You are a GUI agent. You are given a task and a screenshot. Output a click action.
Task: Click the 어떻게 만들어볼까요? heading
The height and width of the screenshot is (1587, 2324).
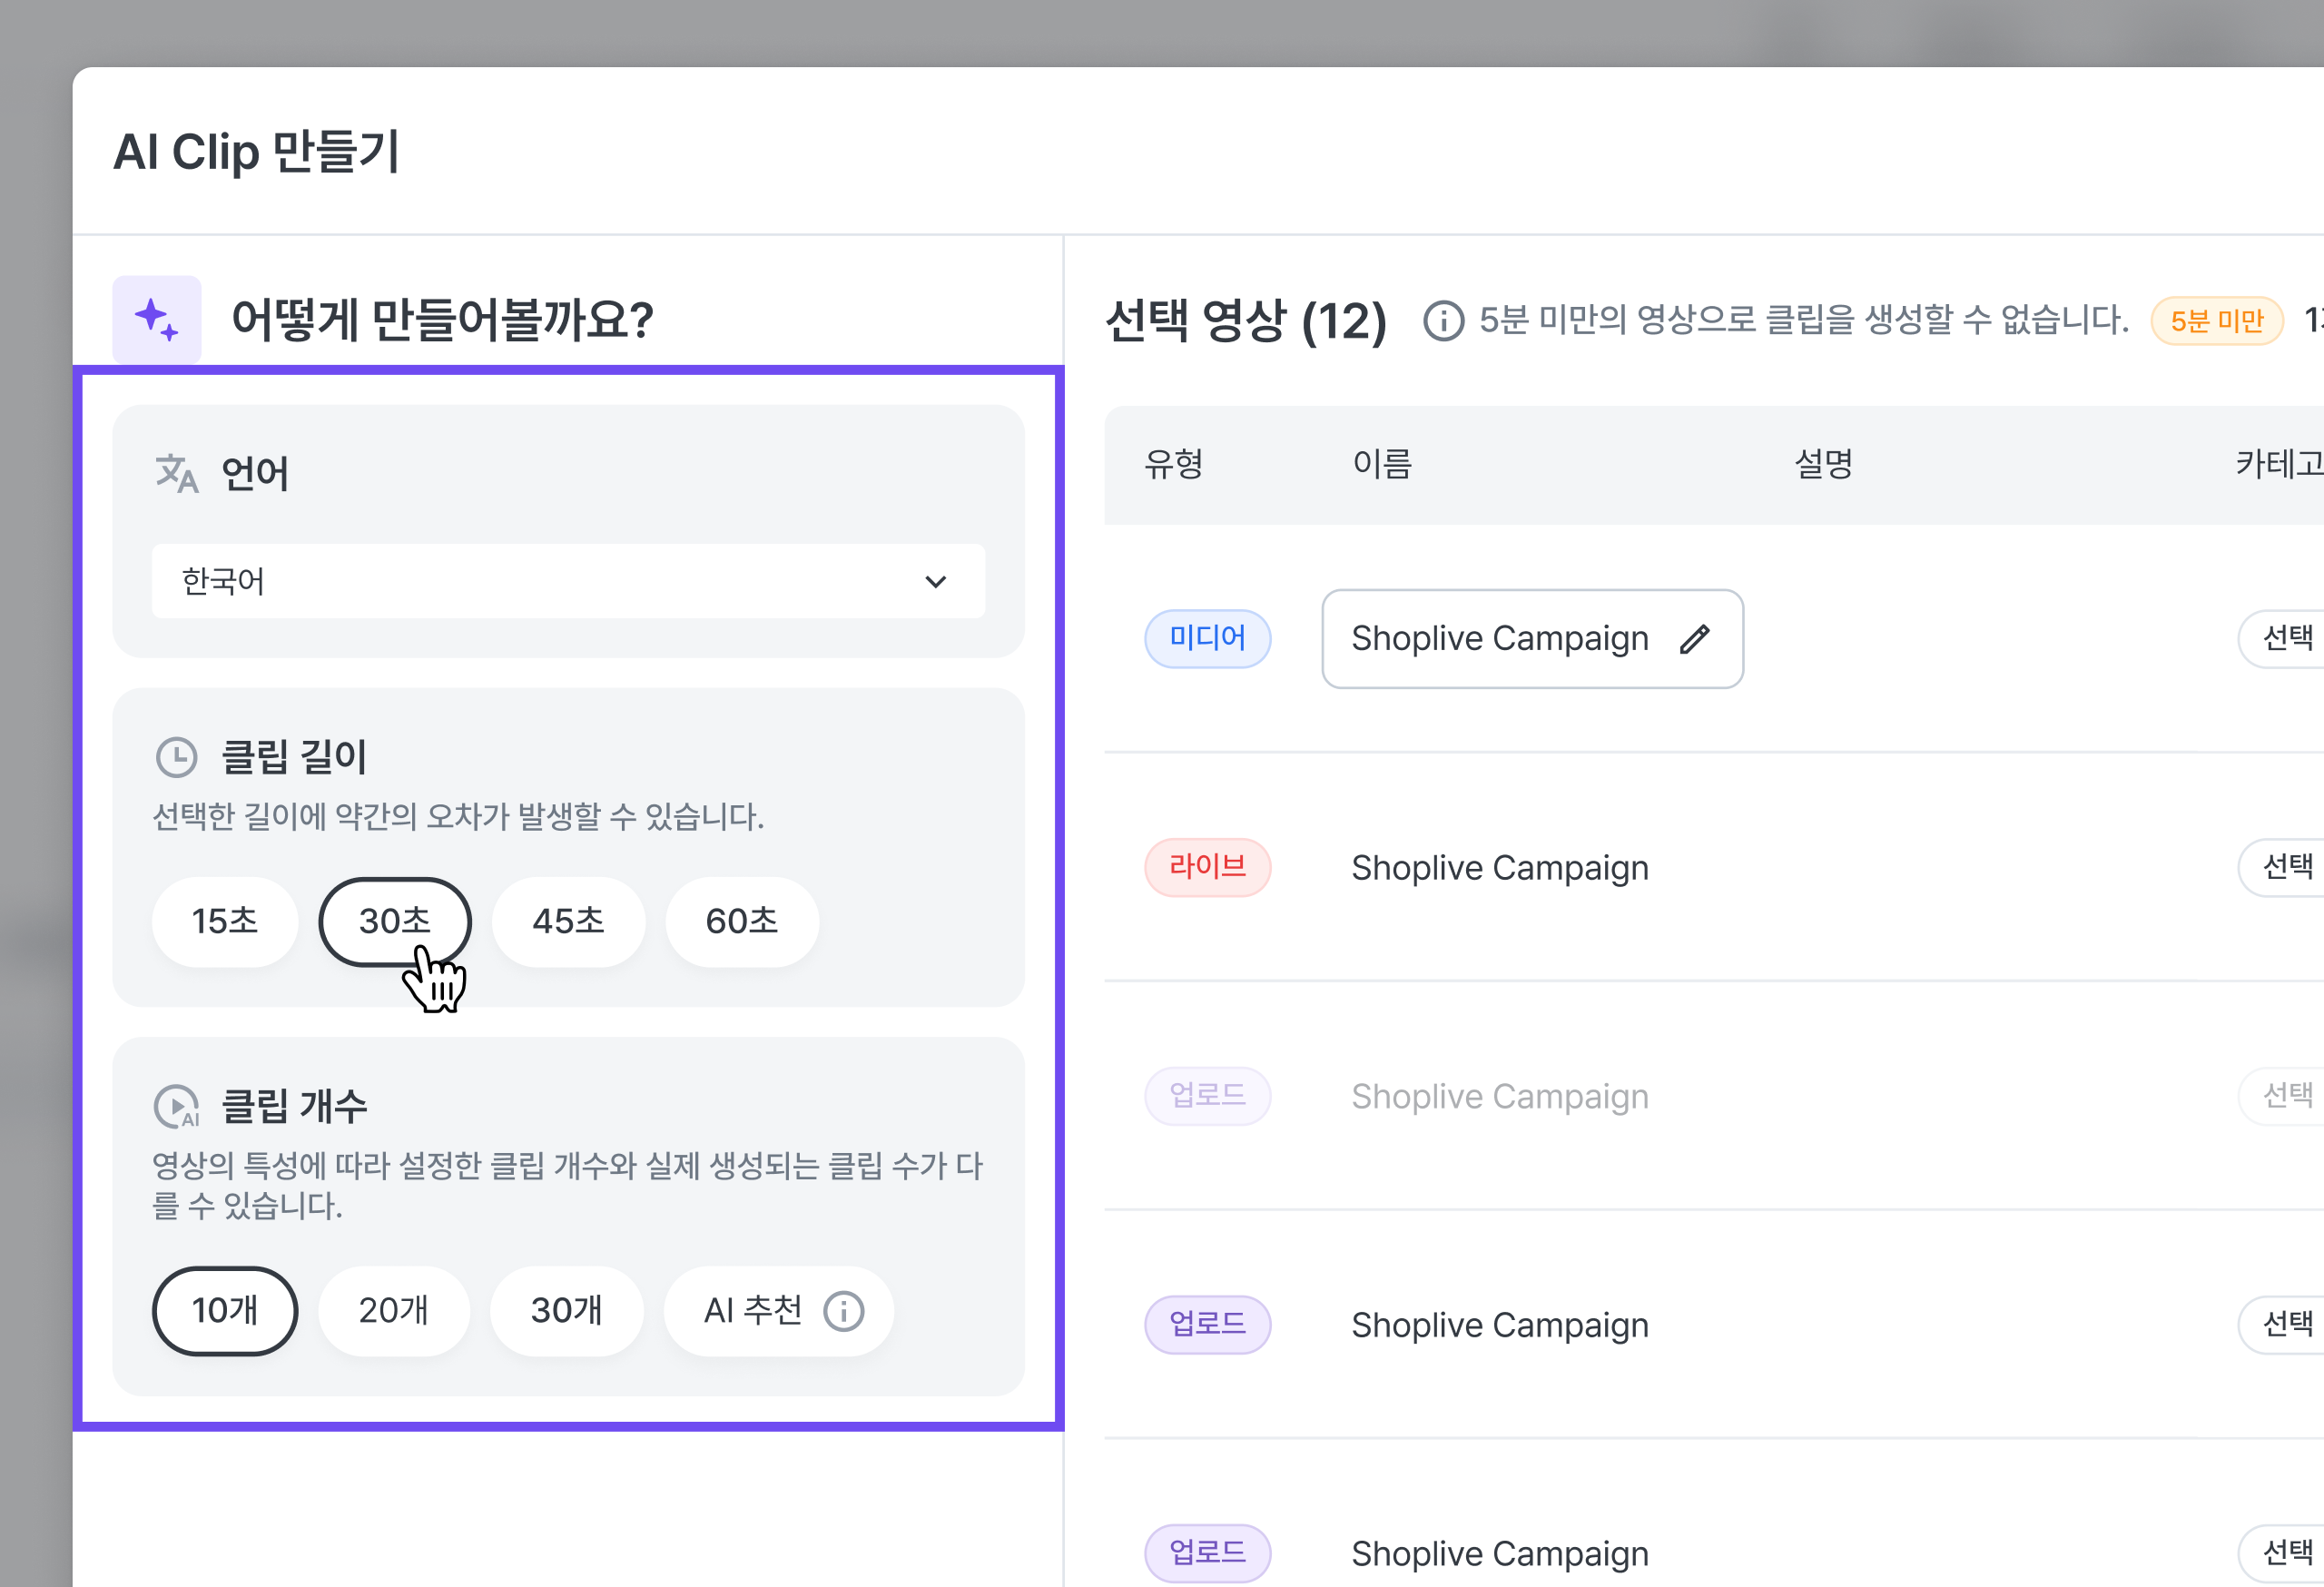[442, 320]
